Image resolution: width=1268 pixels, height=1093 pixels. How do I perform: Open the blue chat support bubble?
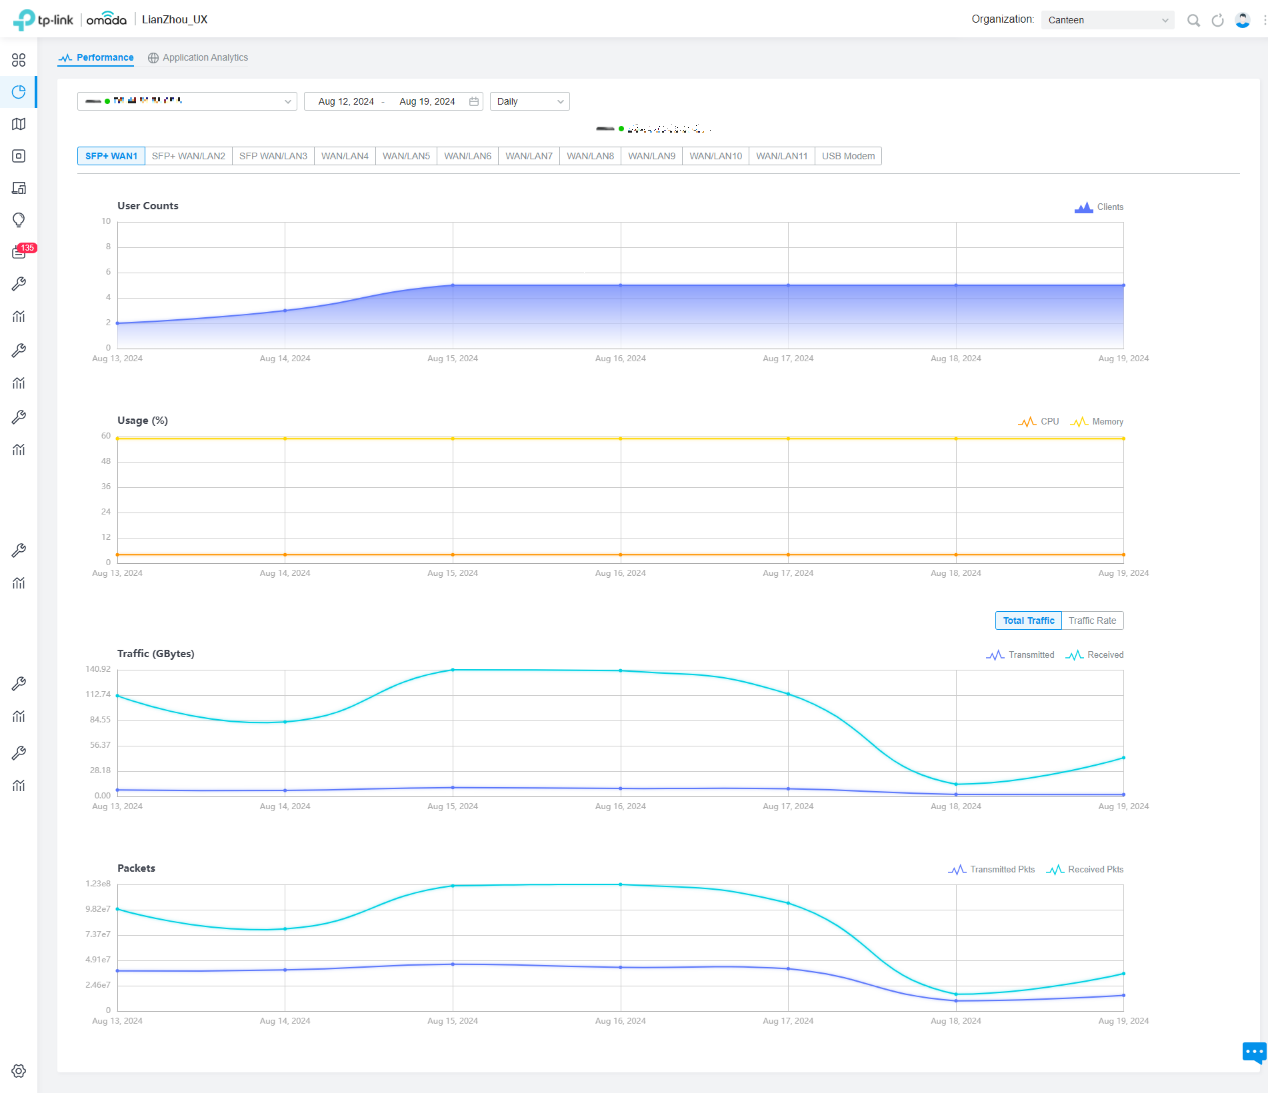click(1254, 1053)
